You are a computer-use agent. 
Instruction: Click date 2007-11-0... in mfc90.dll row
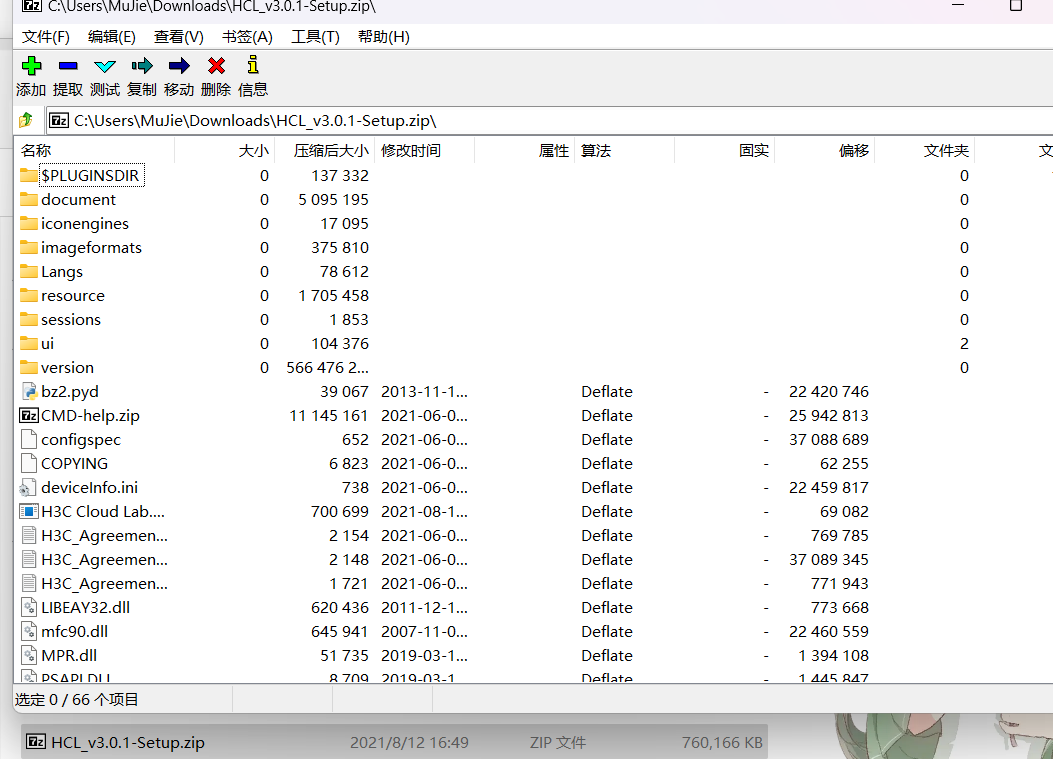tap(424, 631)
